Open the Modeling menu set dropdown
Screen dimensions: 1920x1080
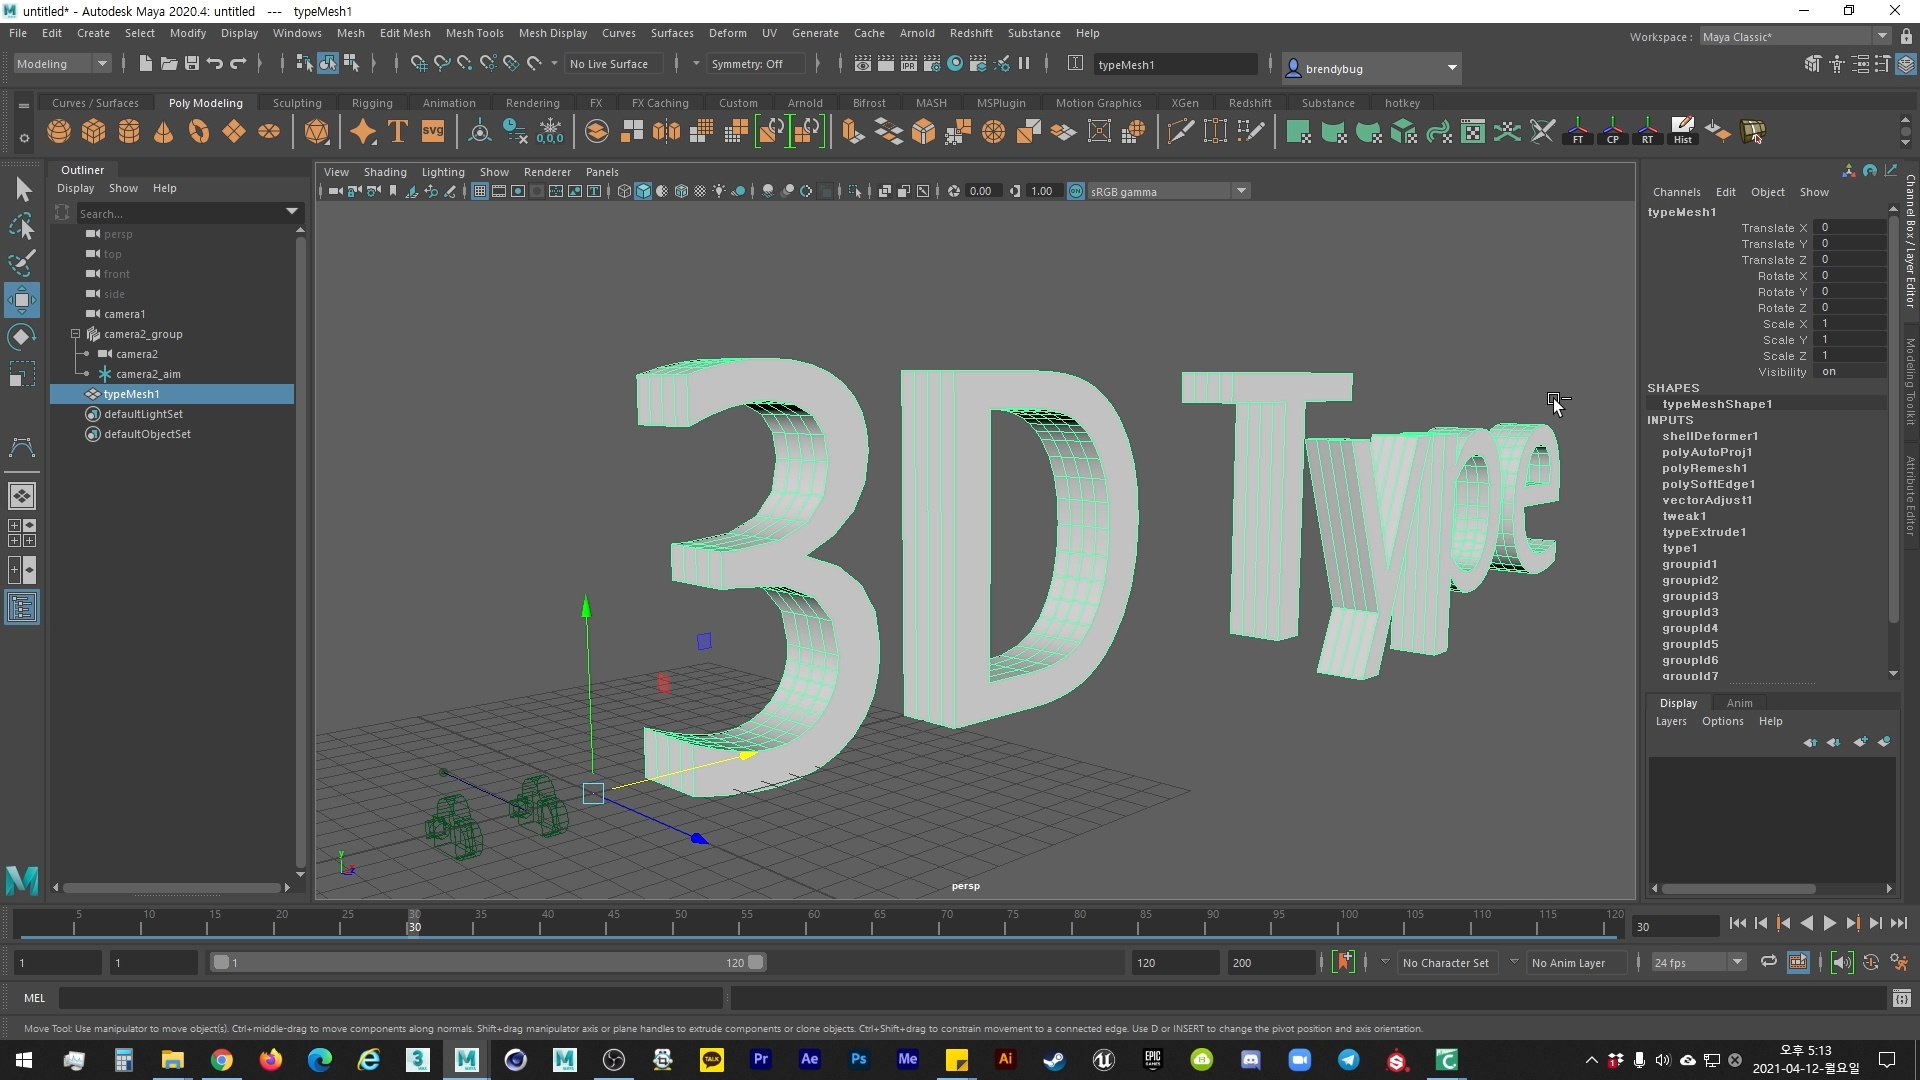coord(62,63)
